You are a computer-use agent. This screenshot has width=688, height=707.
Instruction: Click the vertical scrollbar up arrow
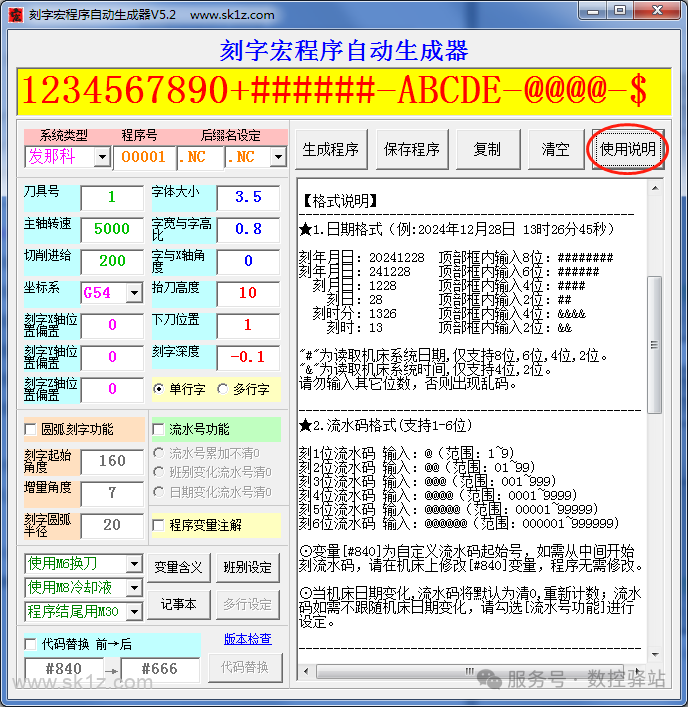click(655, 188)
